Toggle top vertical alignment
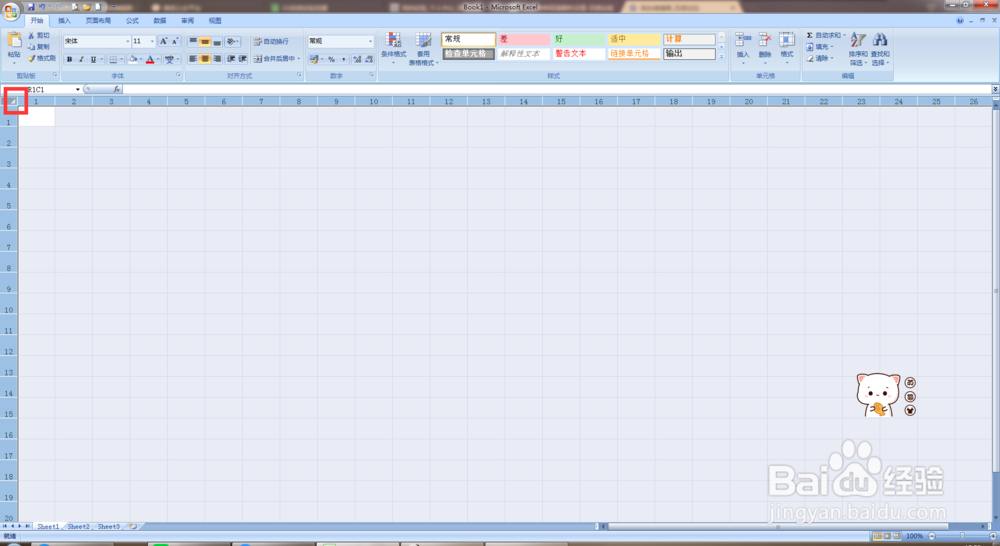Viewport: 1000px width, 546px height. click(193, 41)
